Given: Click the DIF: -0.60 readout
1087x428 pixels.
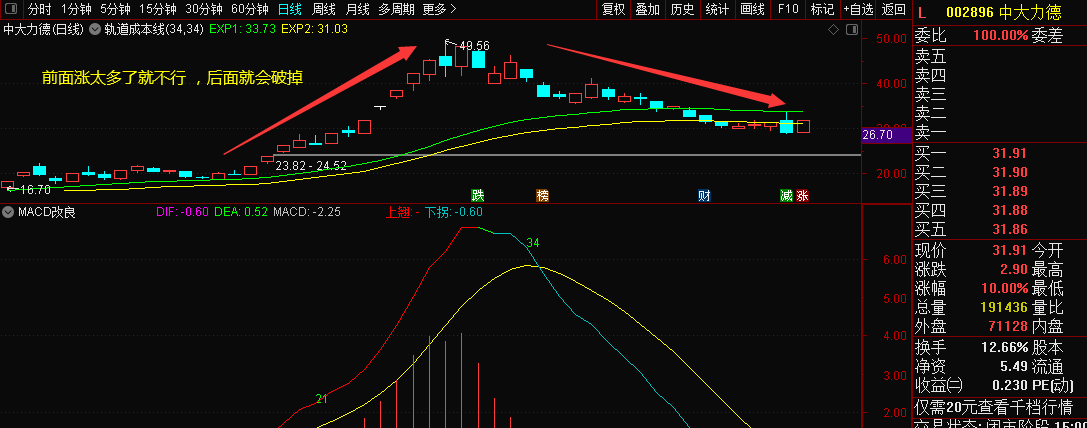Looking at the screenshot, I should click(182, 212).
